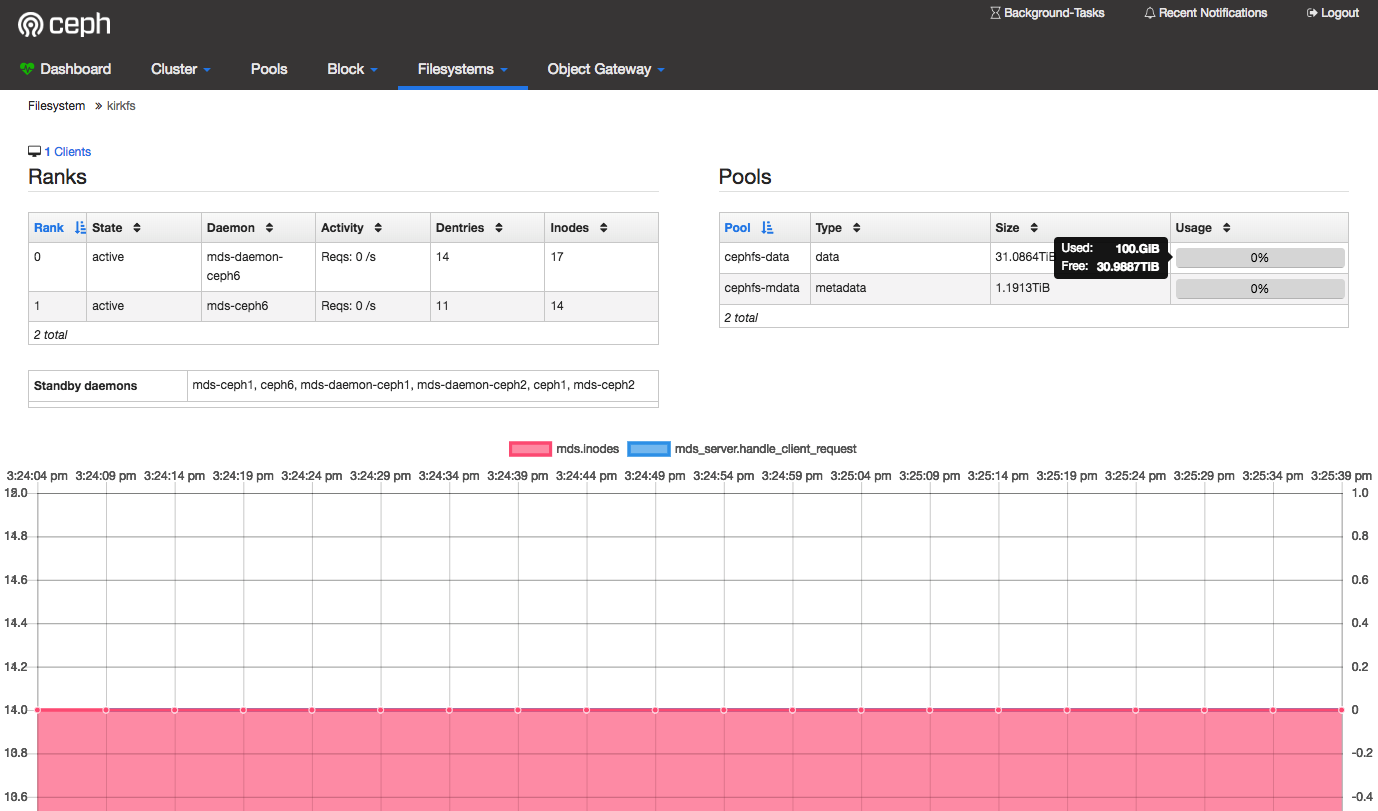Click the Logout arrow icon
This screenshot has width=1378, height=811.
click(1312, 13)
